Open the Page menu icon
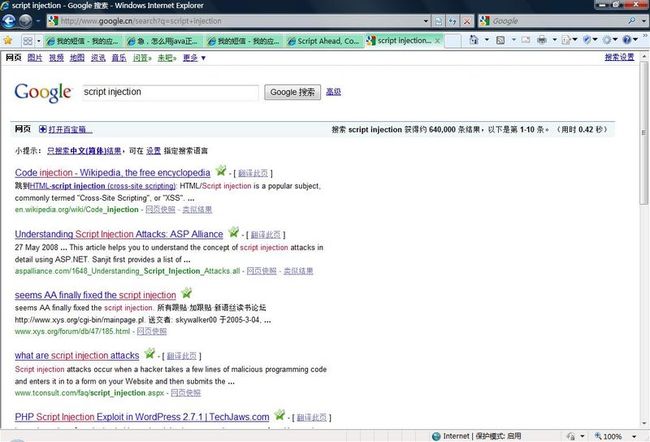 click(566, 40)
